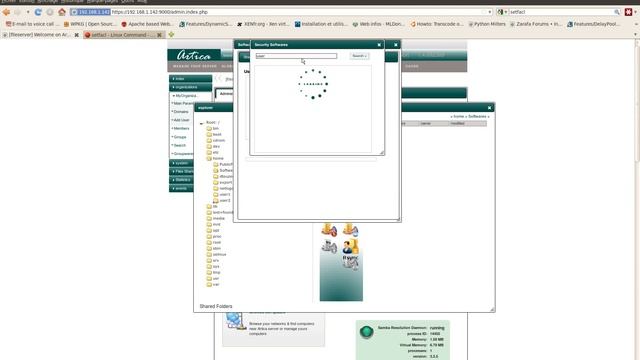The image size is (640, 360).
Task: Select the user2 folder under home
Action: point(222,201)
